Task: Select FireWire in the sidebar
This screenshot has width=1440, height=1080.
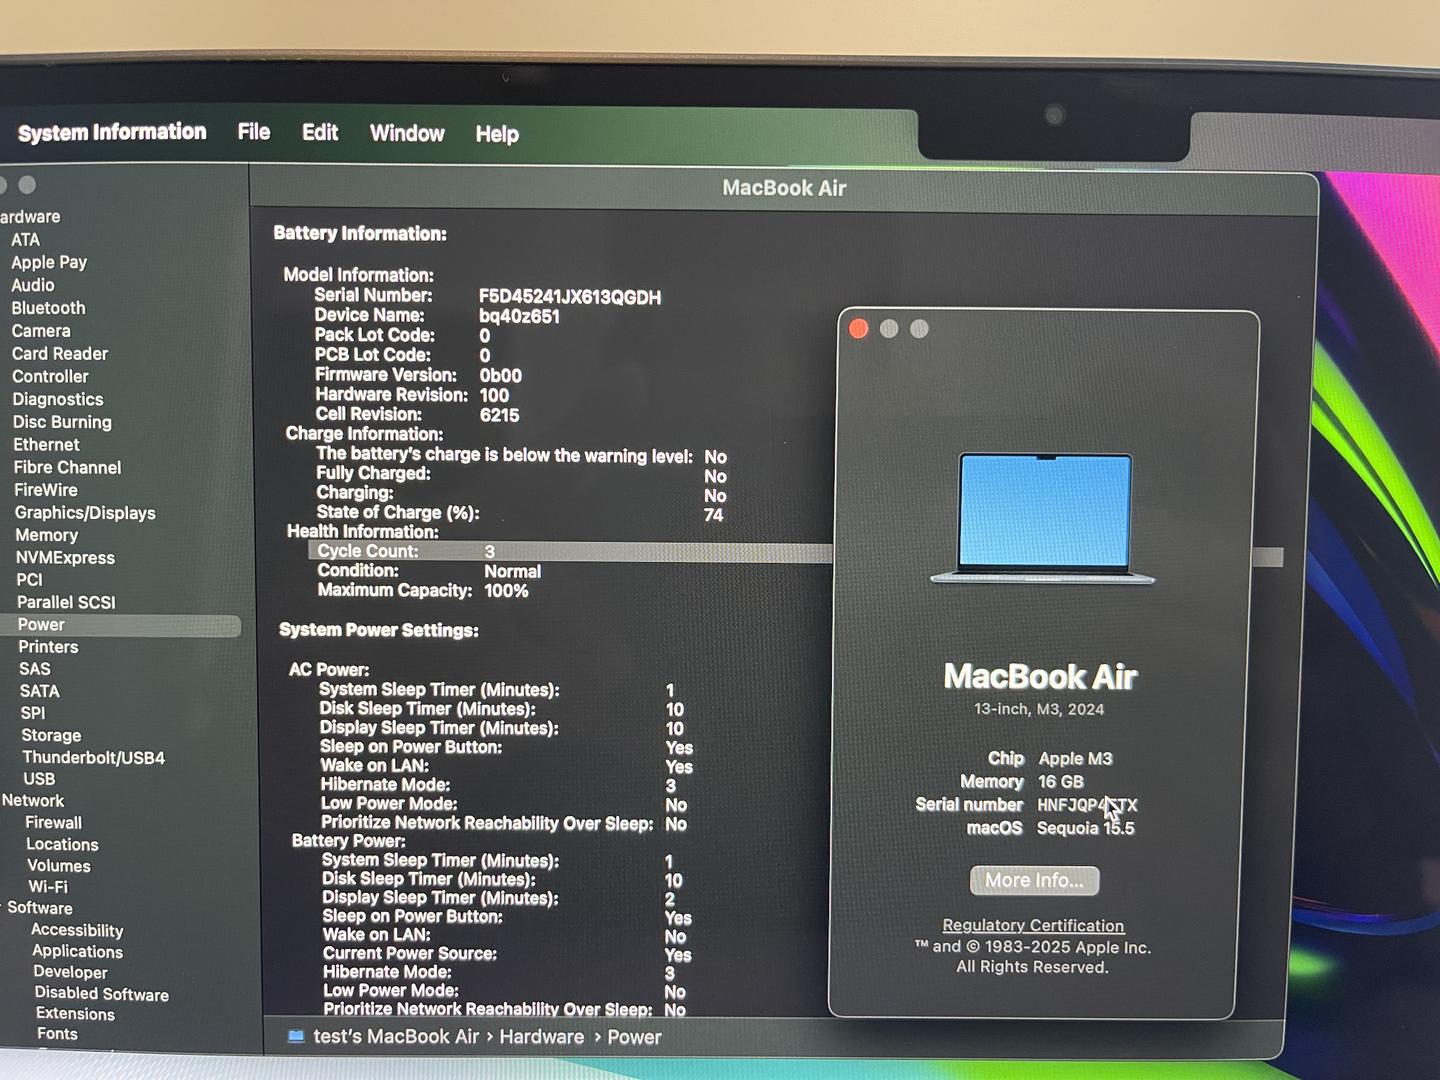Action: coord(46,490)
